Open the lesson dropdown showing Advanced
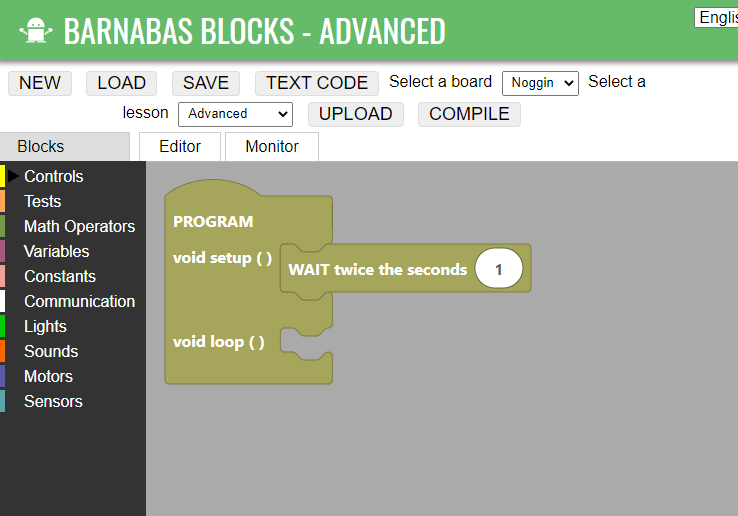The height and width of the screenshot is (516, 738). (x=235, y=114)
